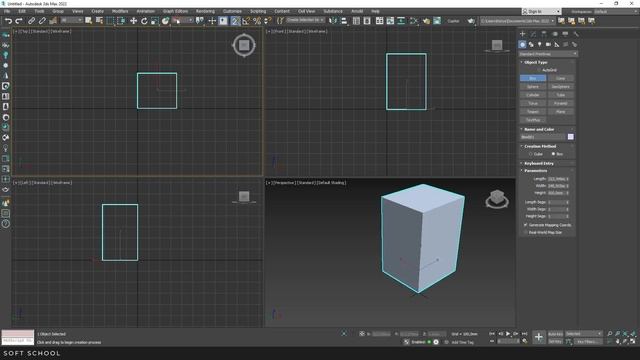
Task: Toggle the Auto Key button
Action: (555, 334)
